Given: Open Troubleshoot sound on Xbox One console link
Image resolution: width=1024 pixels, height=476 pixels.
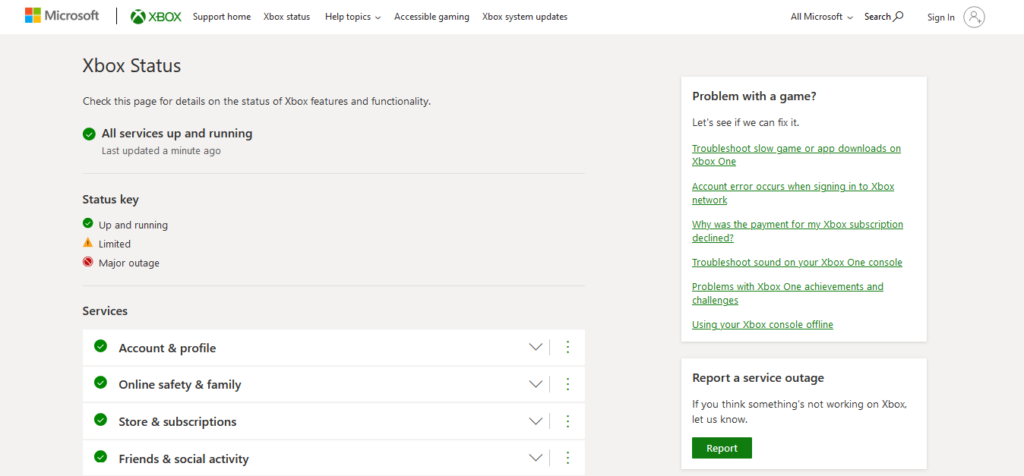Looking at the screenshot, I should tap(797, 262).
